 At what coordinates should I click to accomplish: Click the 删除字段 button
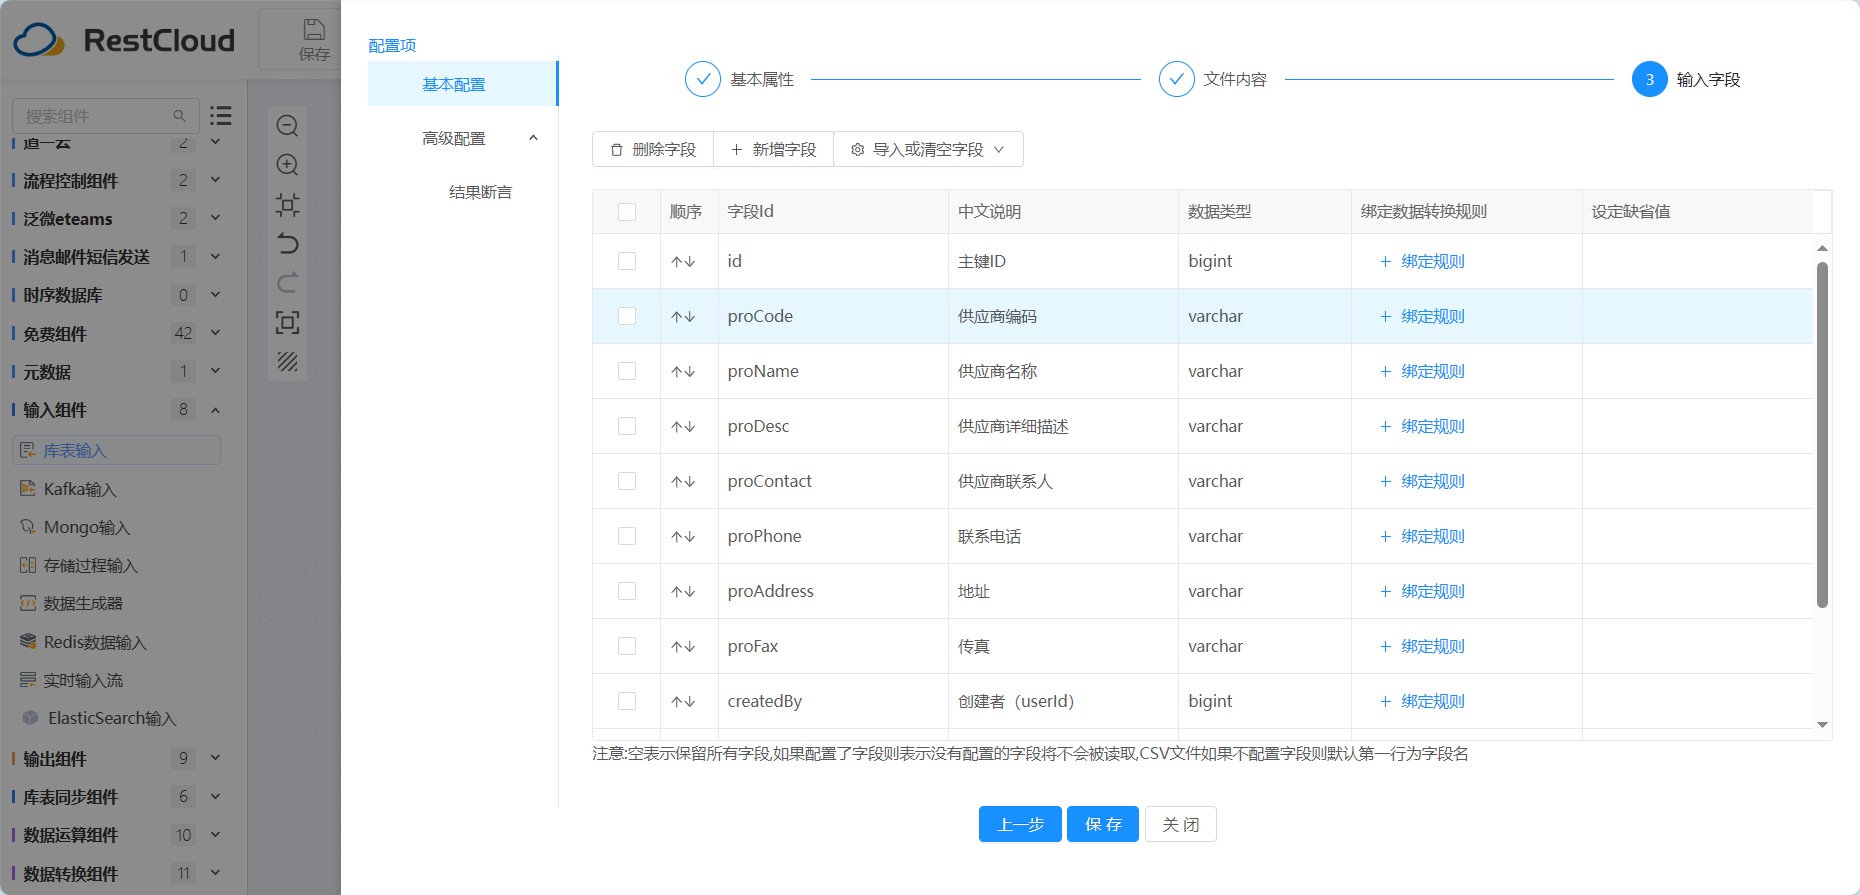coord(653,149)
